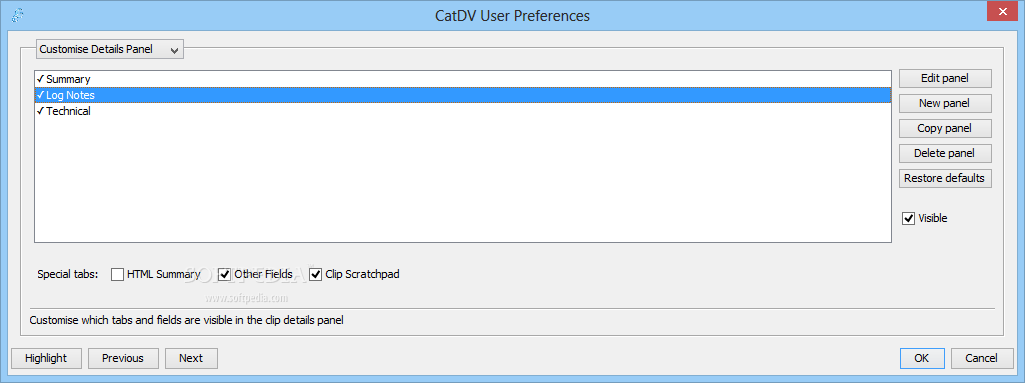Duplicate using the Copy panel button

click(x=945, y=128)
